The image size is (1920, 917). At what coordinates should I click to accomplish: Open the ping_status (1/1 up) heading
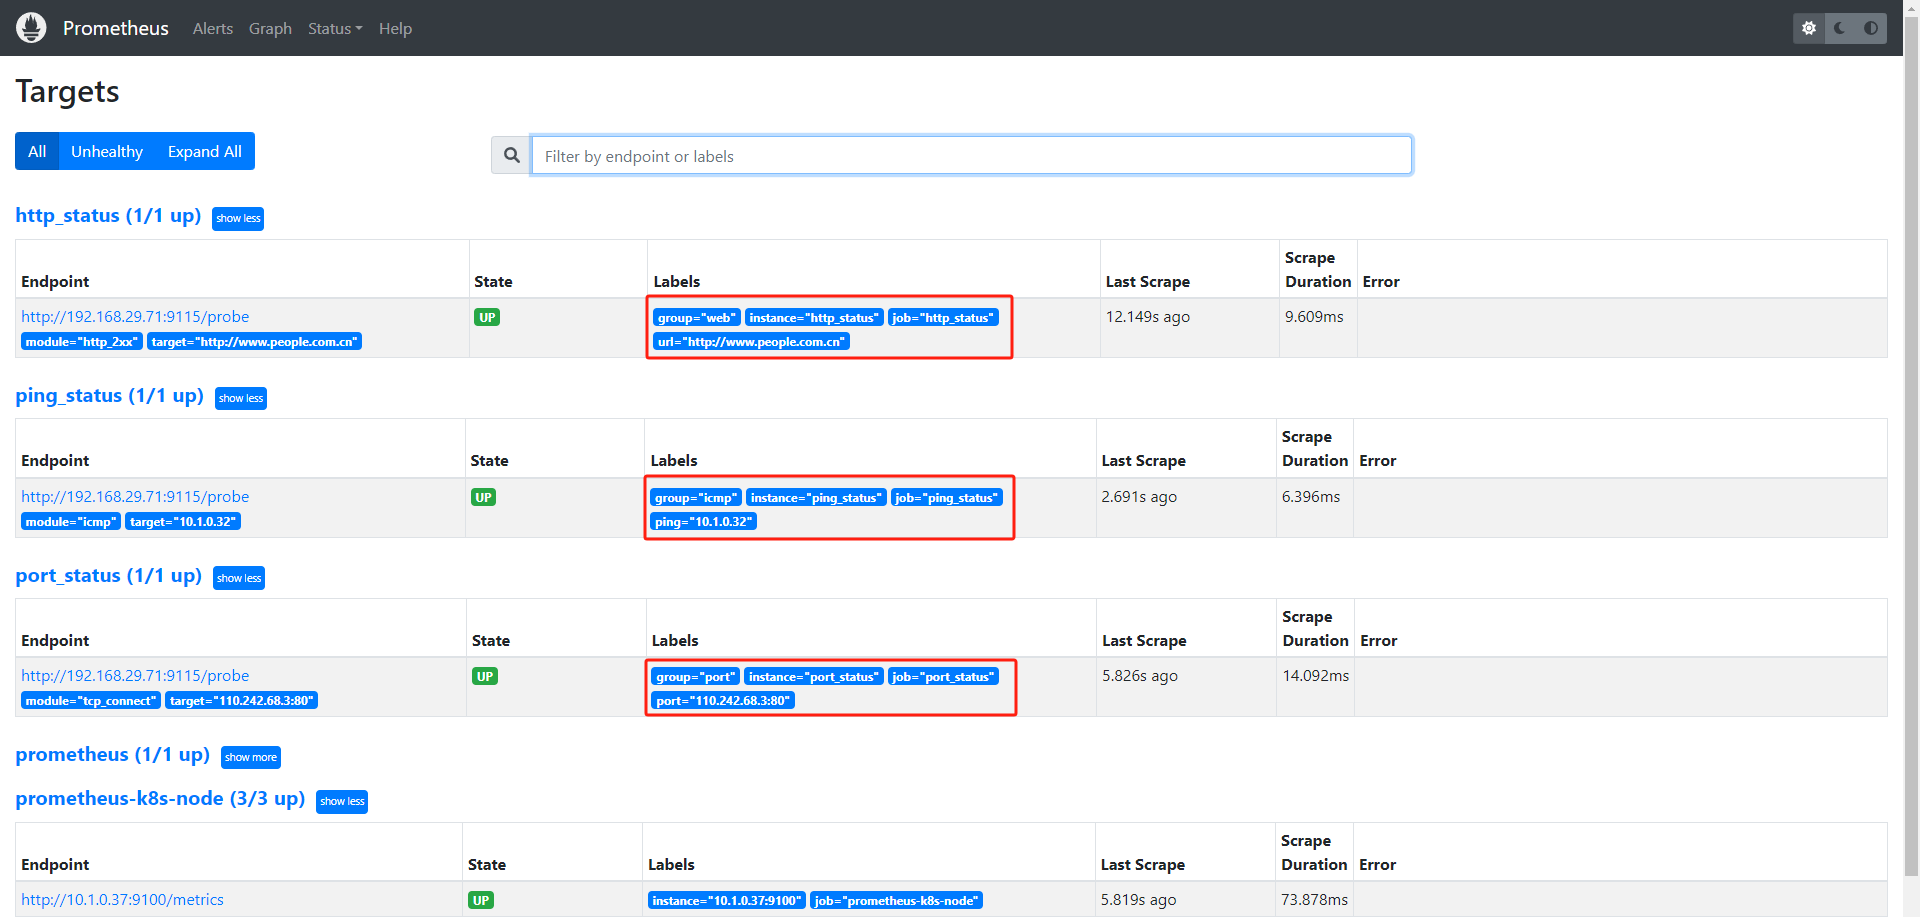click(x=109, y=395)
